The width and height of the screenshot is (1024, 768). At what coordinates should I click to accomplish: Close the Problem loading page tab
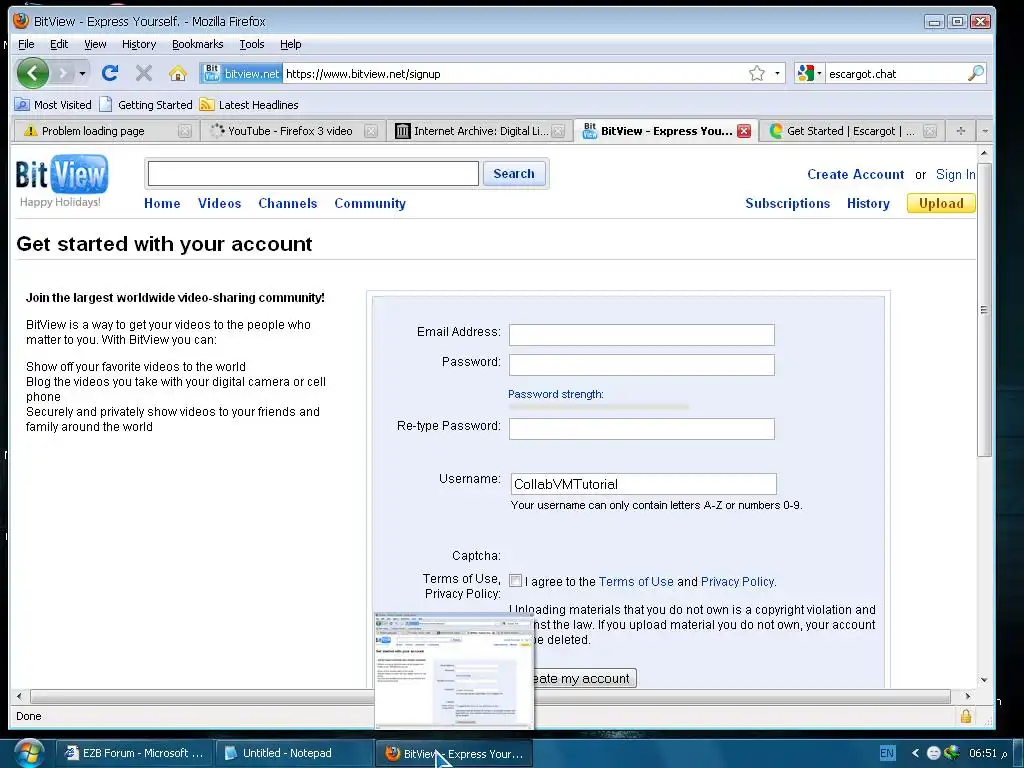tap(185, 131)
